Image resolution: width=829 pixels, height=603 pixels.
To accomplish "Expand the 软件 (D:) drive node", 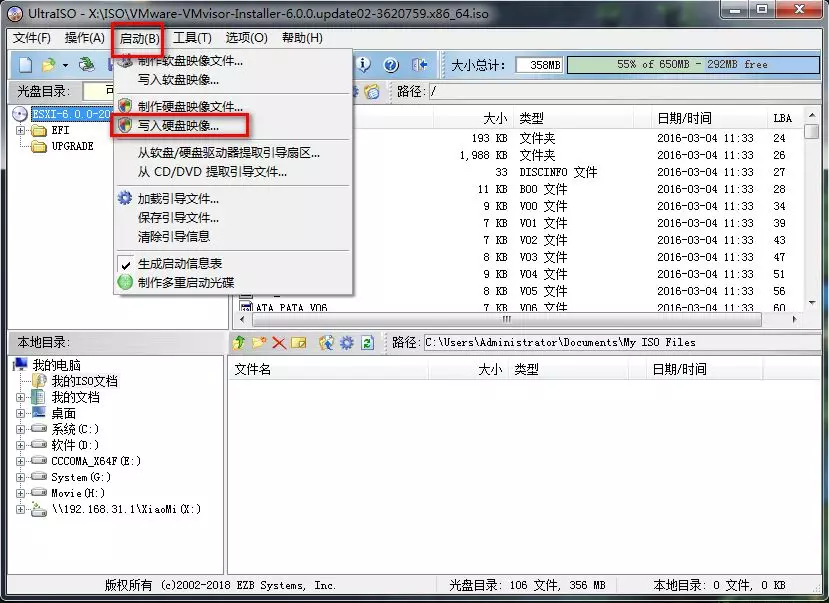I will coord(20,445).
